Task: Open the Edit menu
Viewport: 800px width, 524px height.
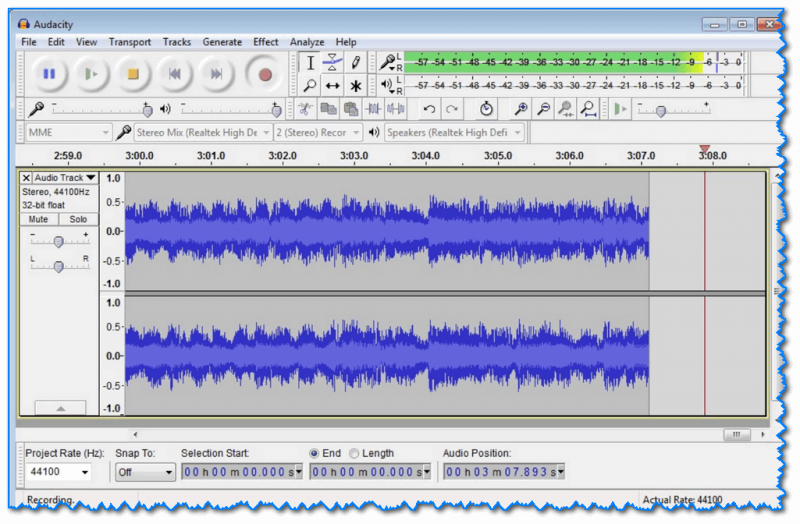Action: tap(56, 42)
